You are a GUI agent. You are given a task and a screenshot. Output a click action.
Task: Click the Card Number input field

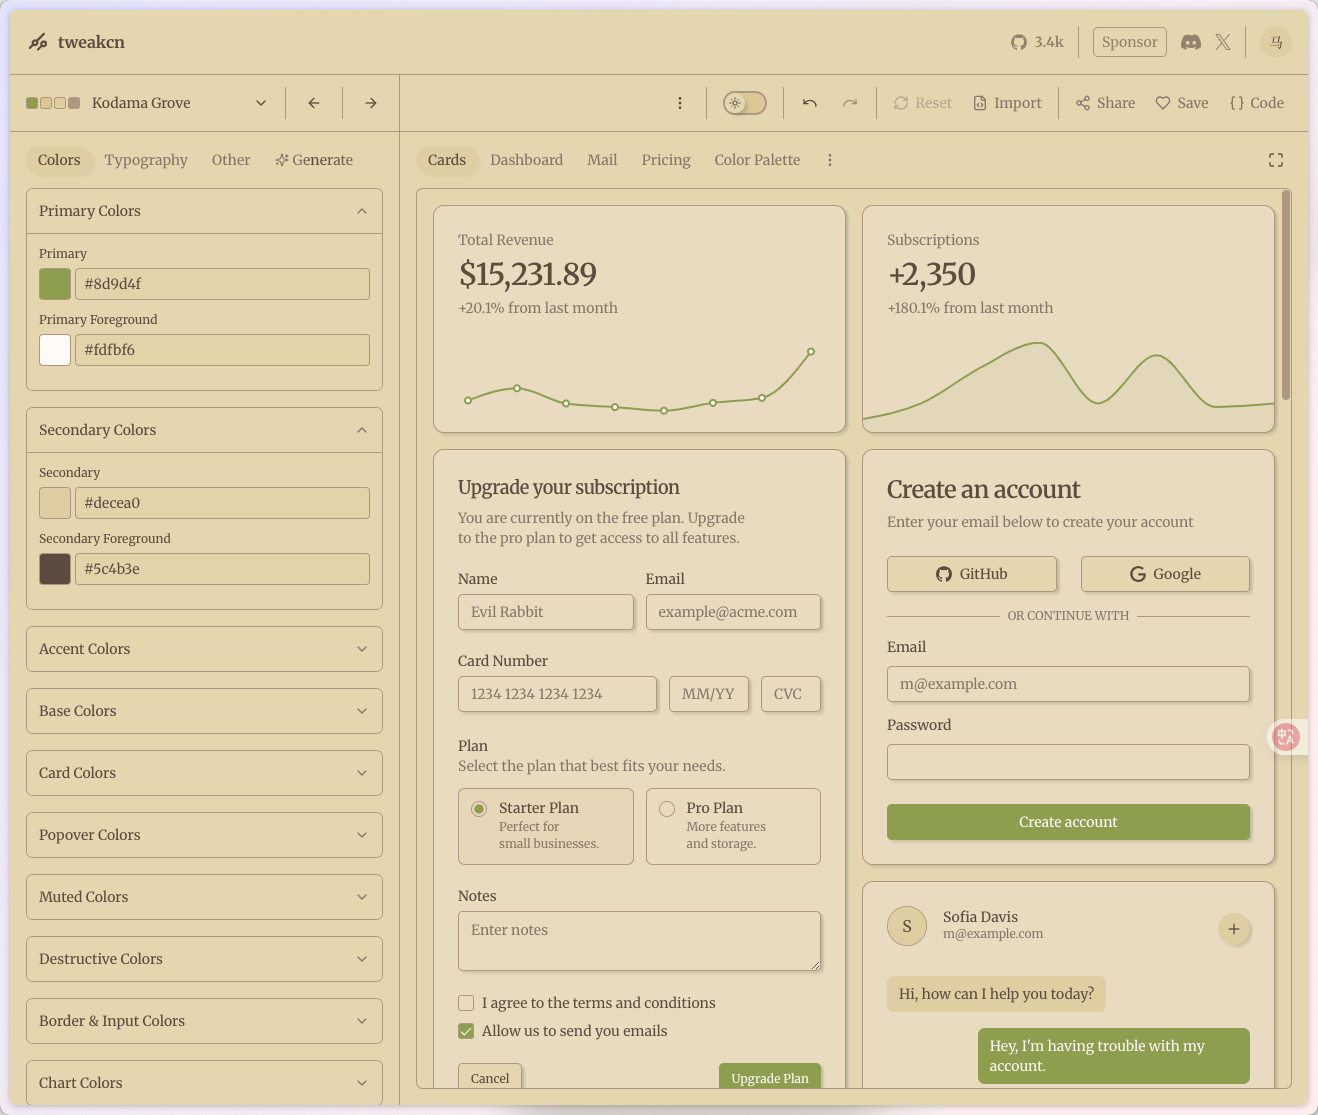(557, 694)
